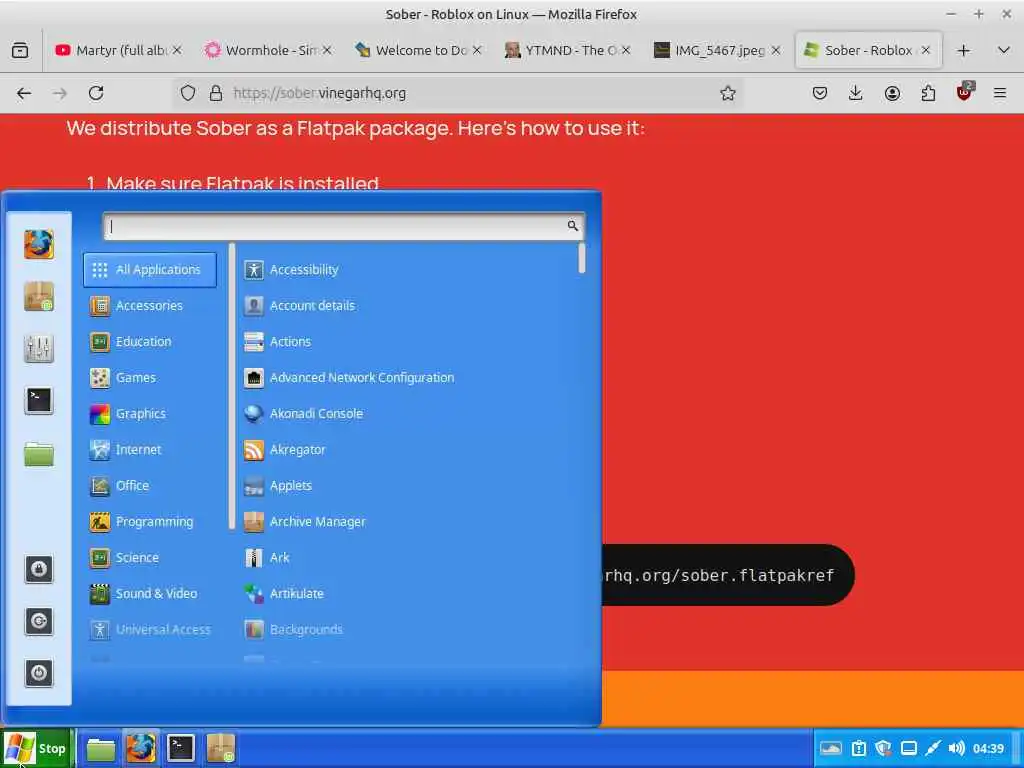Click the Start menu button on the taskbar
Screen dimensions: 1024x768
(x=37, y=748)
